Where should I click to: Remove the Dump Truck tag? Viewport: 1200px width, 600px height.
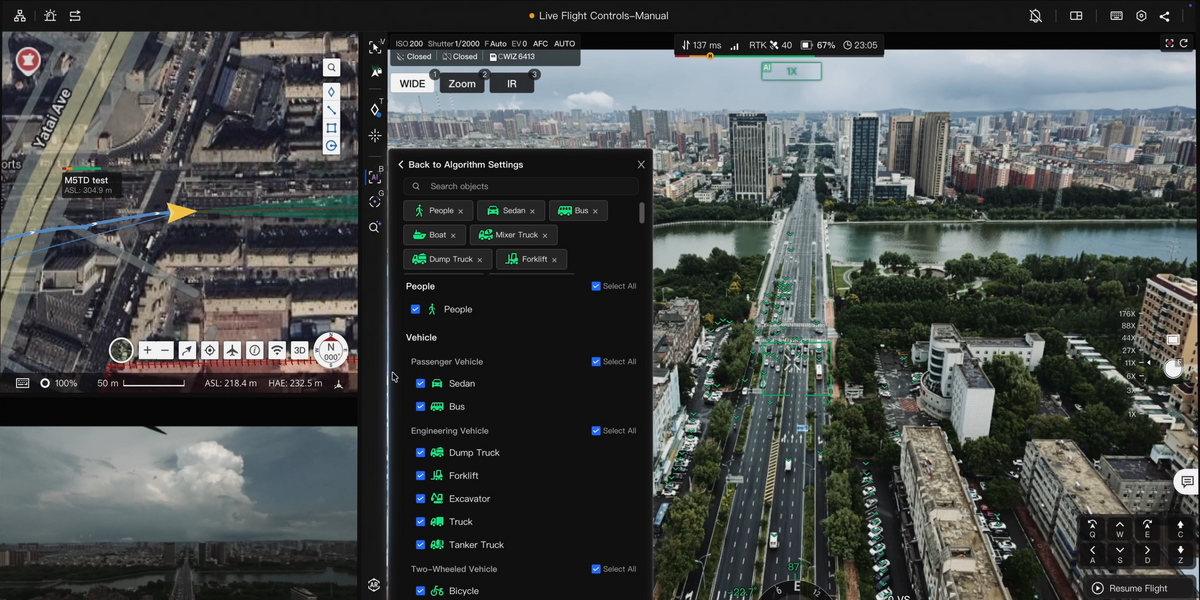479,259
